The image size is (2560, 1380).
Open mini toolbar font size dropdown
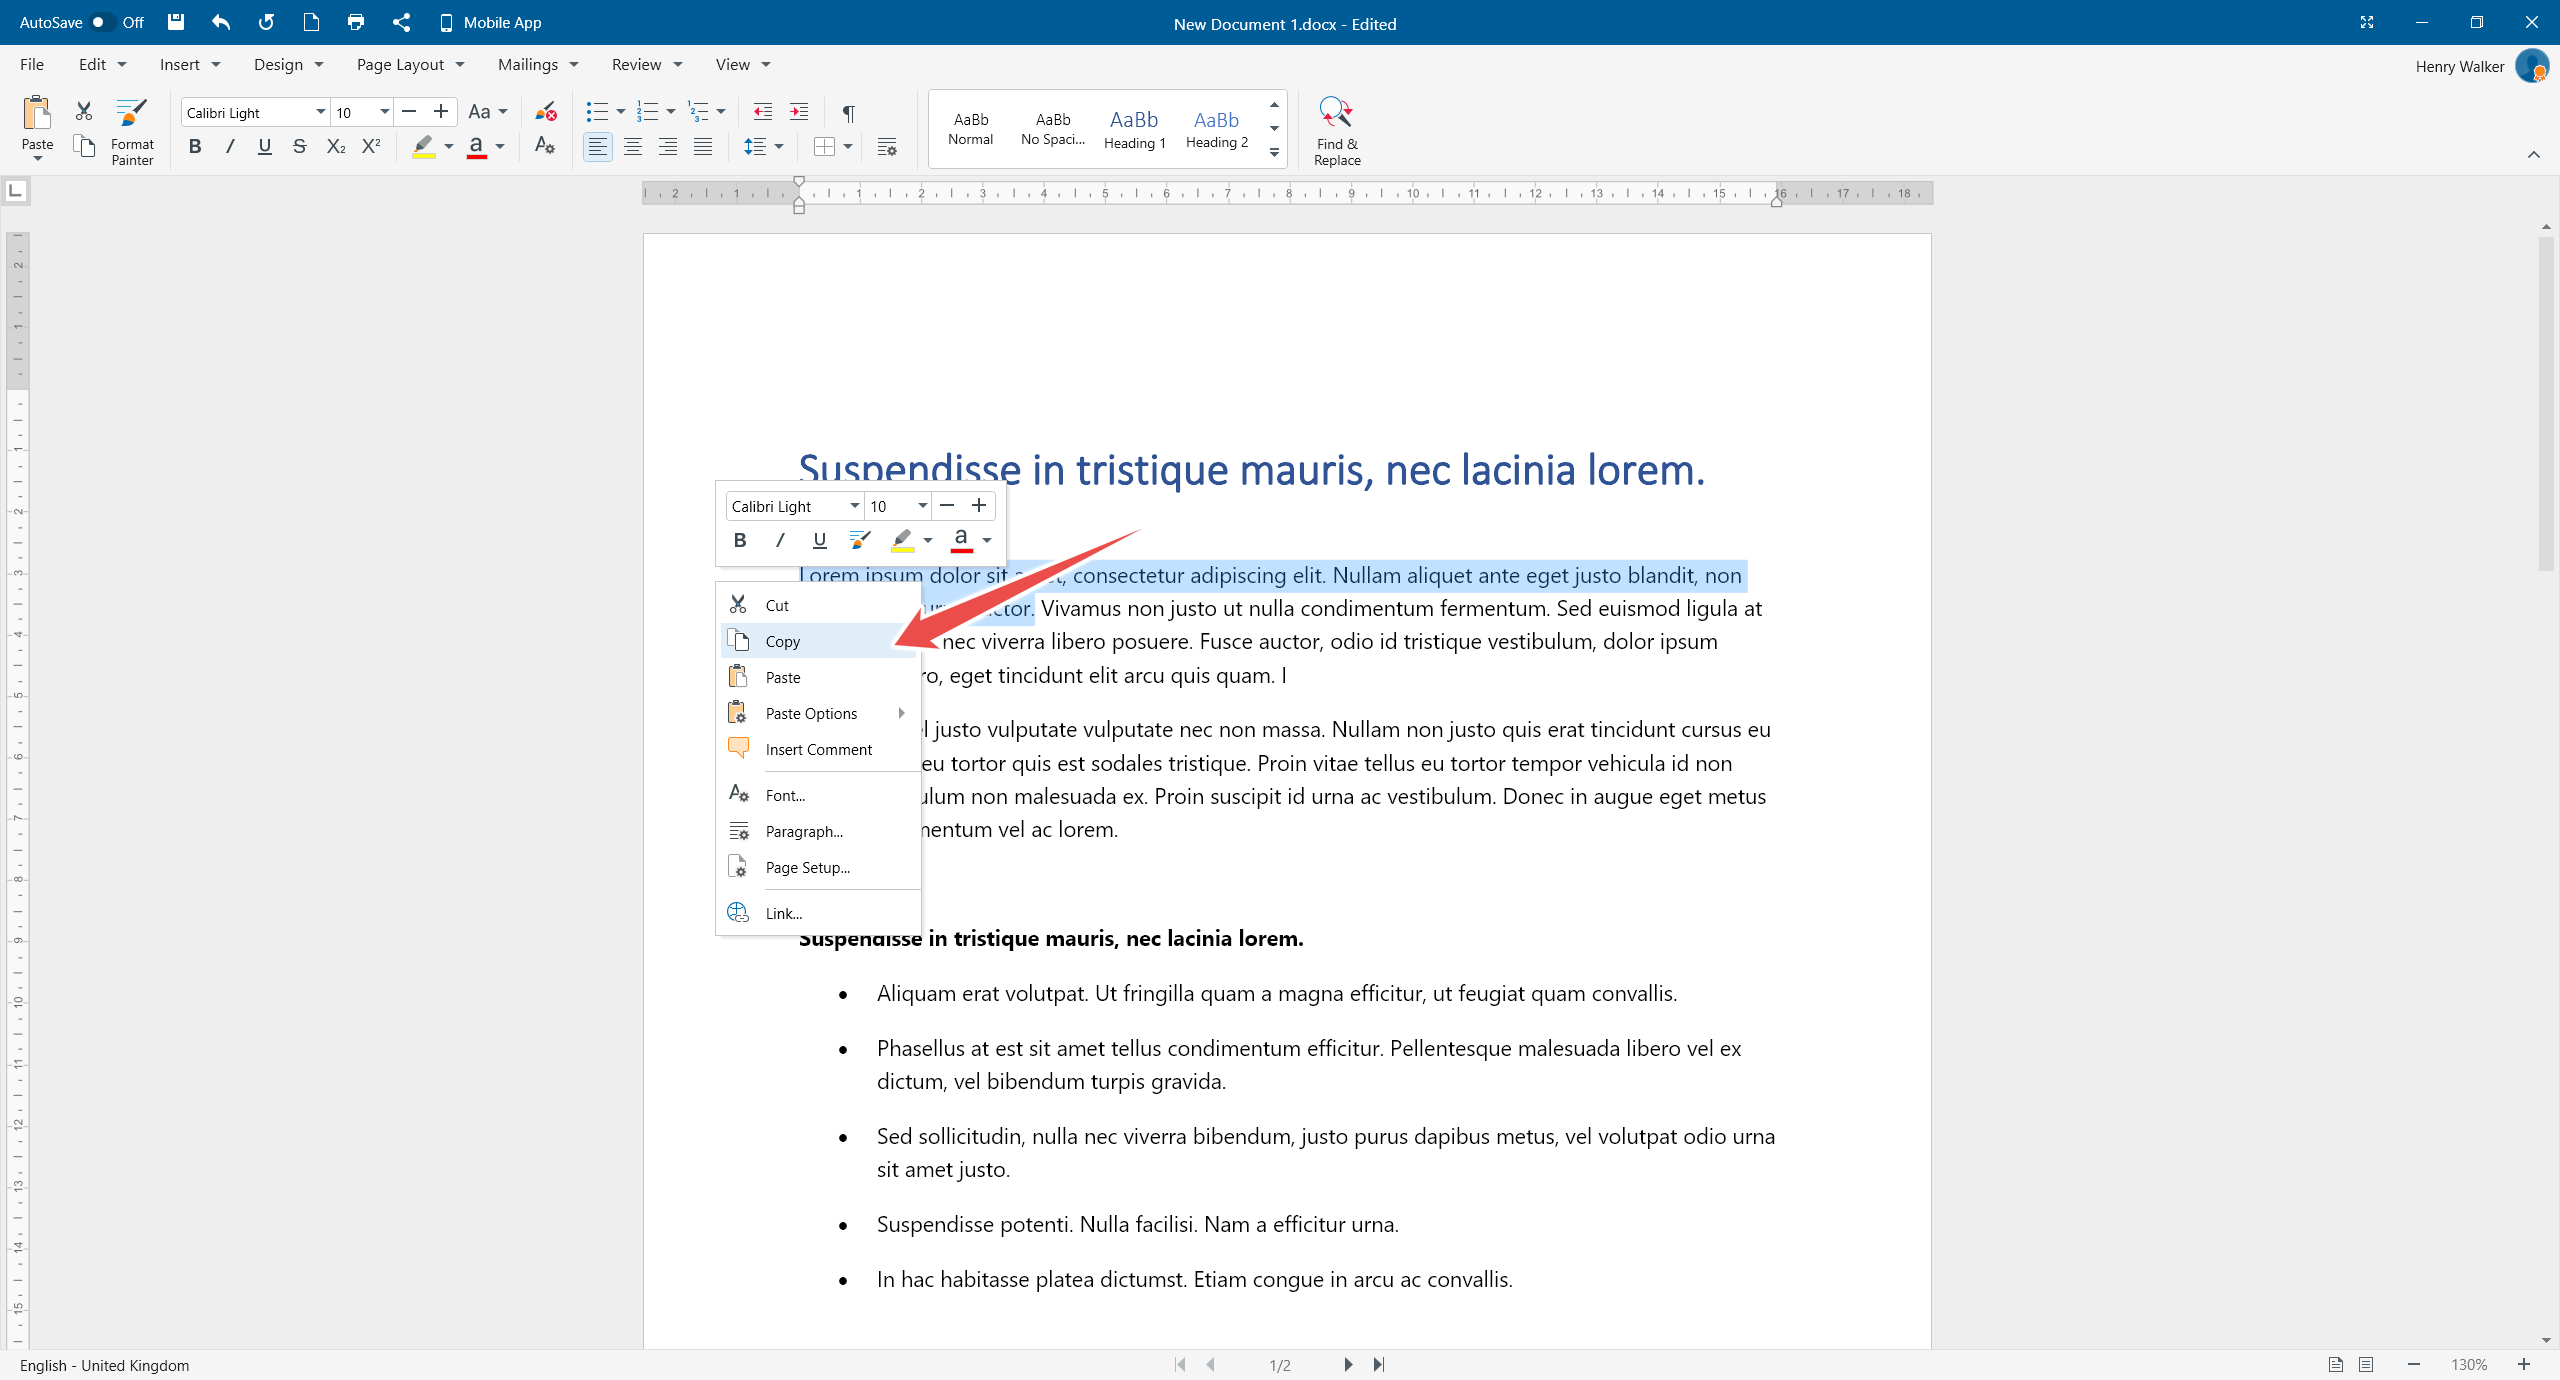pos(922,506)
